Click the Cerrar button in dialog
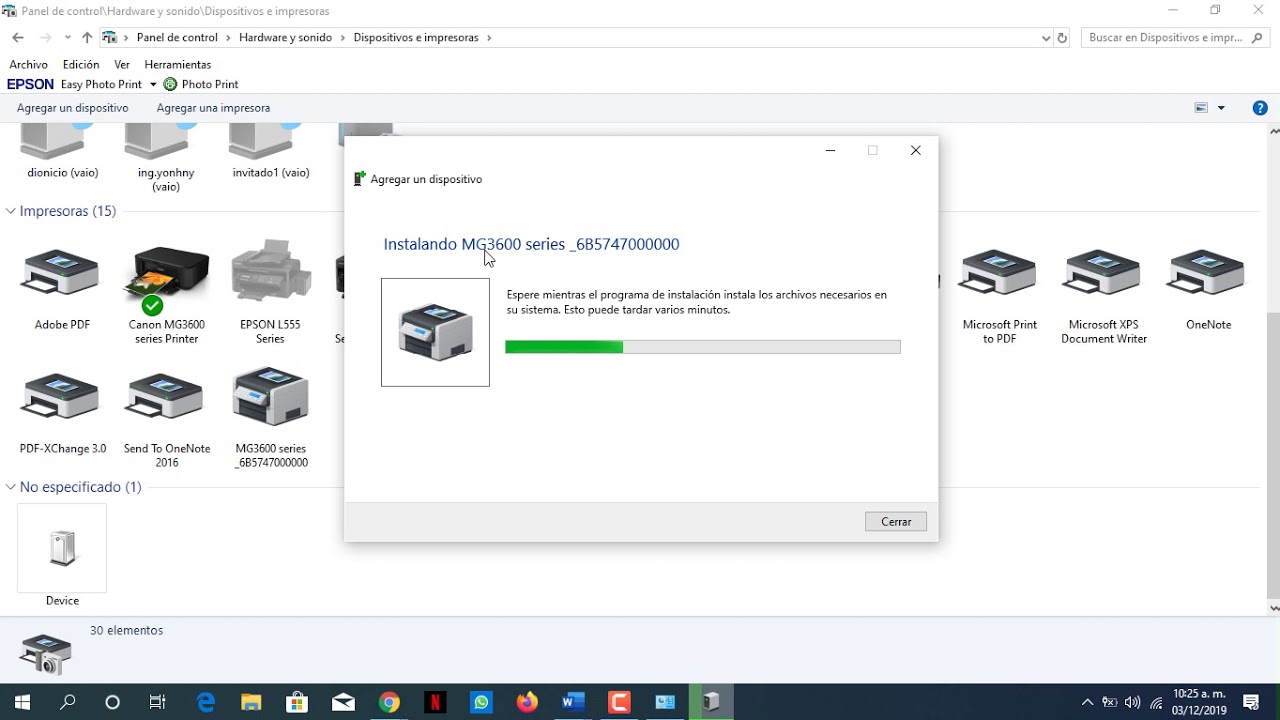This screenshot has height=720, width=1280. pyautogui.click(x=896, y=522)
